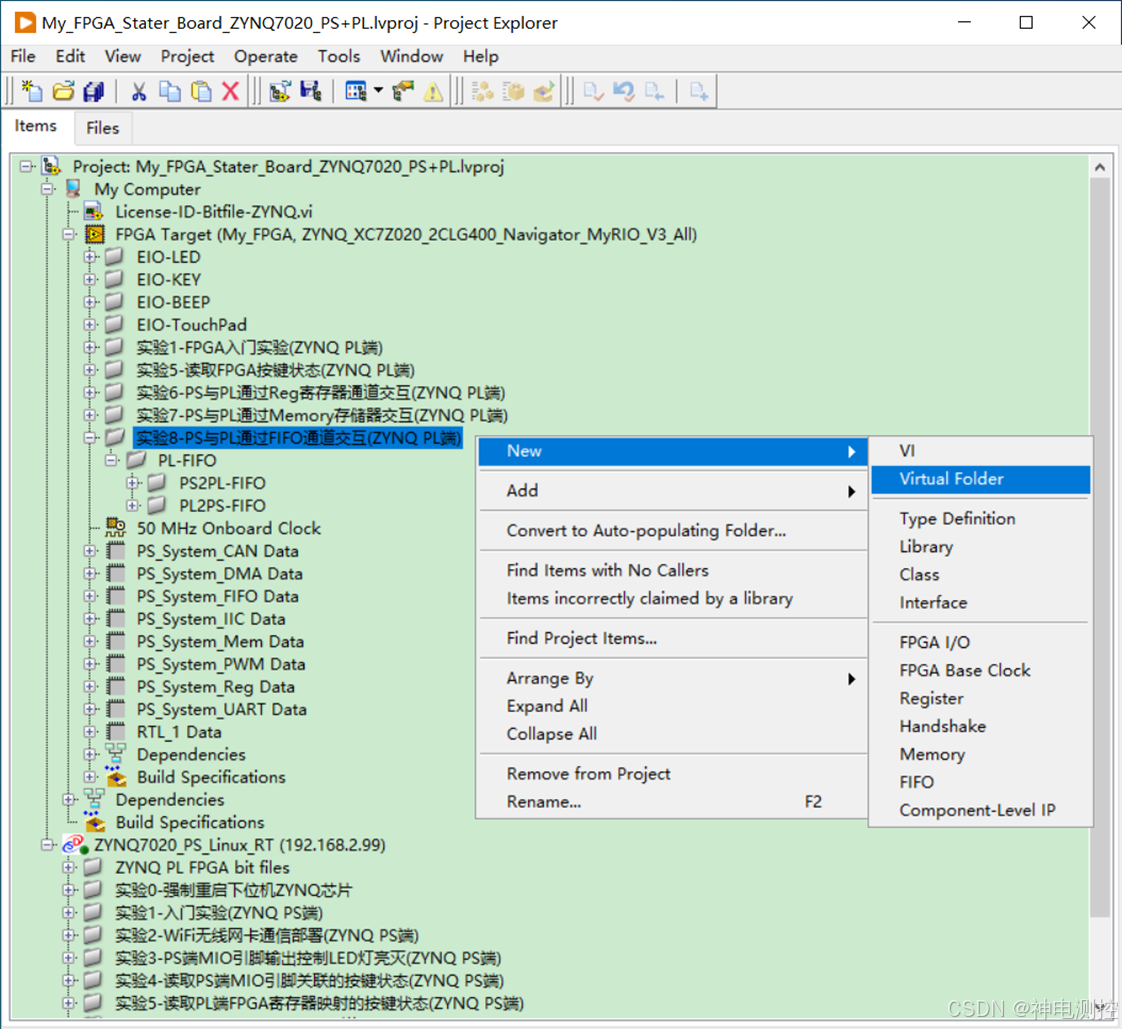Click the FPGA Target chip icon

point(94,235)
